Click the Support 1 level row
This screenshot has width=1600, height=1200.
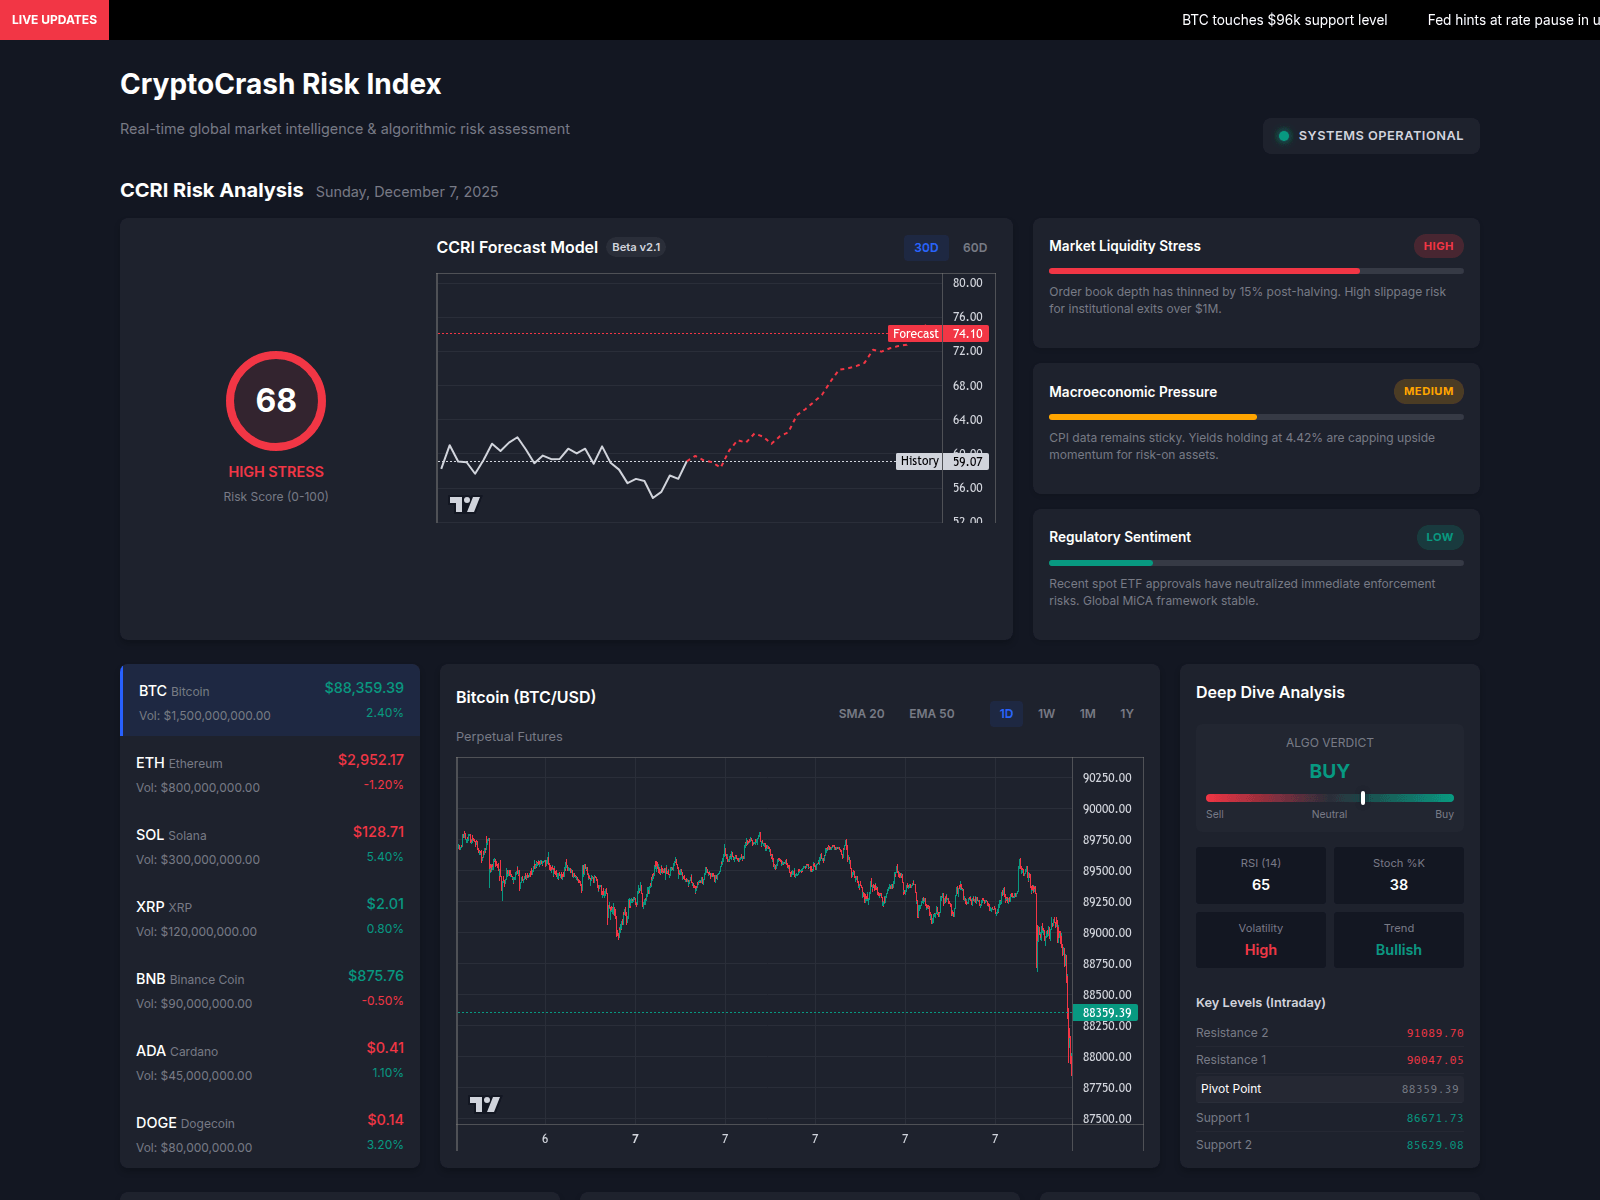click(1330, 1118)
